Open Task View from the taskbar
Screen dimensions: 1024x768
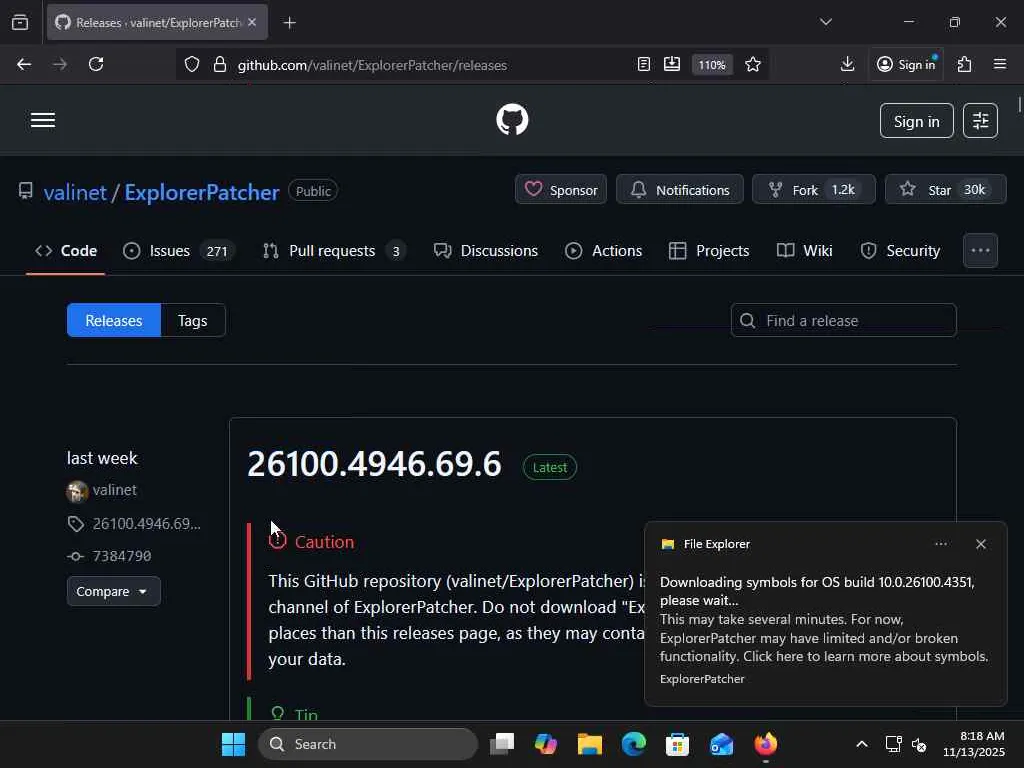coord(502,744)
